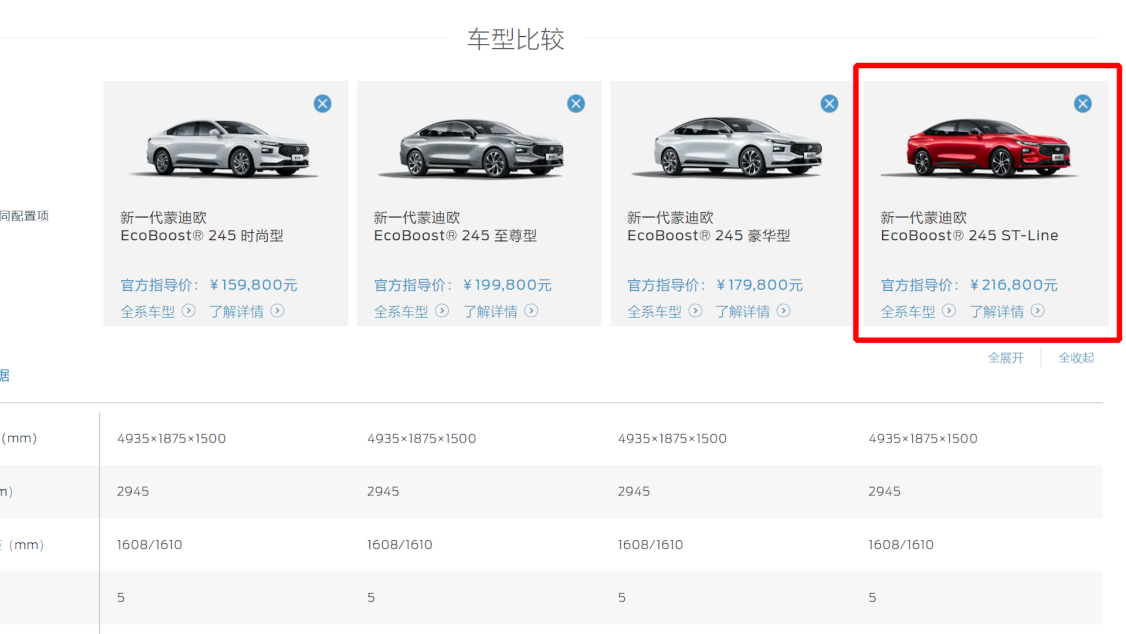Viewport: 1126px width, 634px height.
Task: Click the arrow icon beside 豪华型 全系车型
Action: [x=695, y=311]
